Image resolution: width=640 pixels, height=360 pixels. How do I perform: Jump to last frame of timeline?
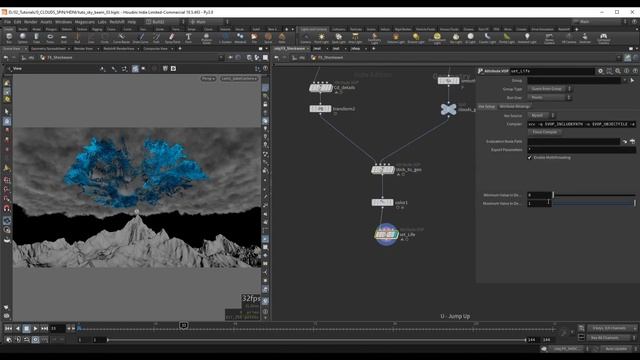44,328
